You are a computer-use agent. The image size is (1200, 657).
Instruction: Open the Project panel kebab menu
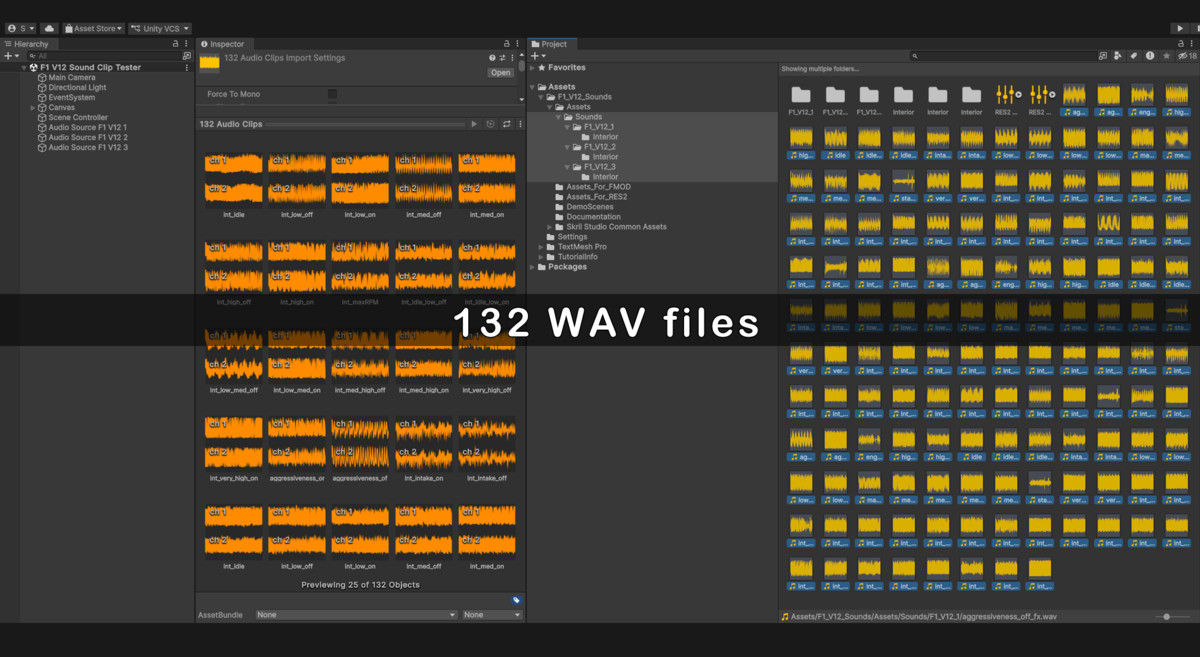click(1191, 44)
